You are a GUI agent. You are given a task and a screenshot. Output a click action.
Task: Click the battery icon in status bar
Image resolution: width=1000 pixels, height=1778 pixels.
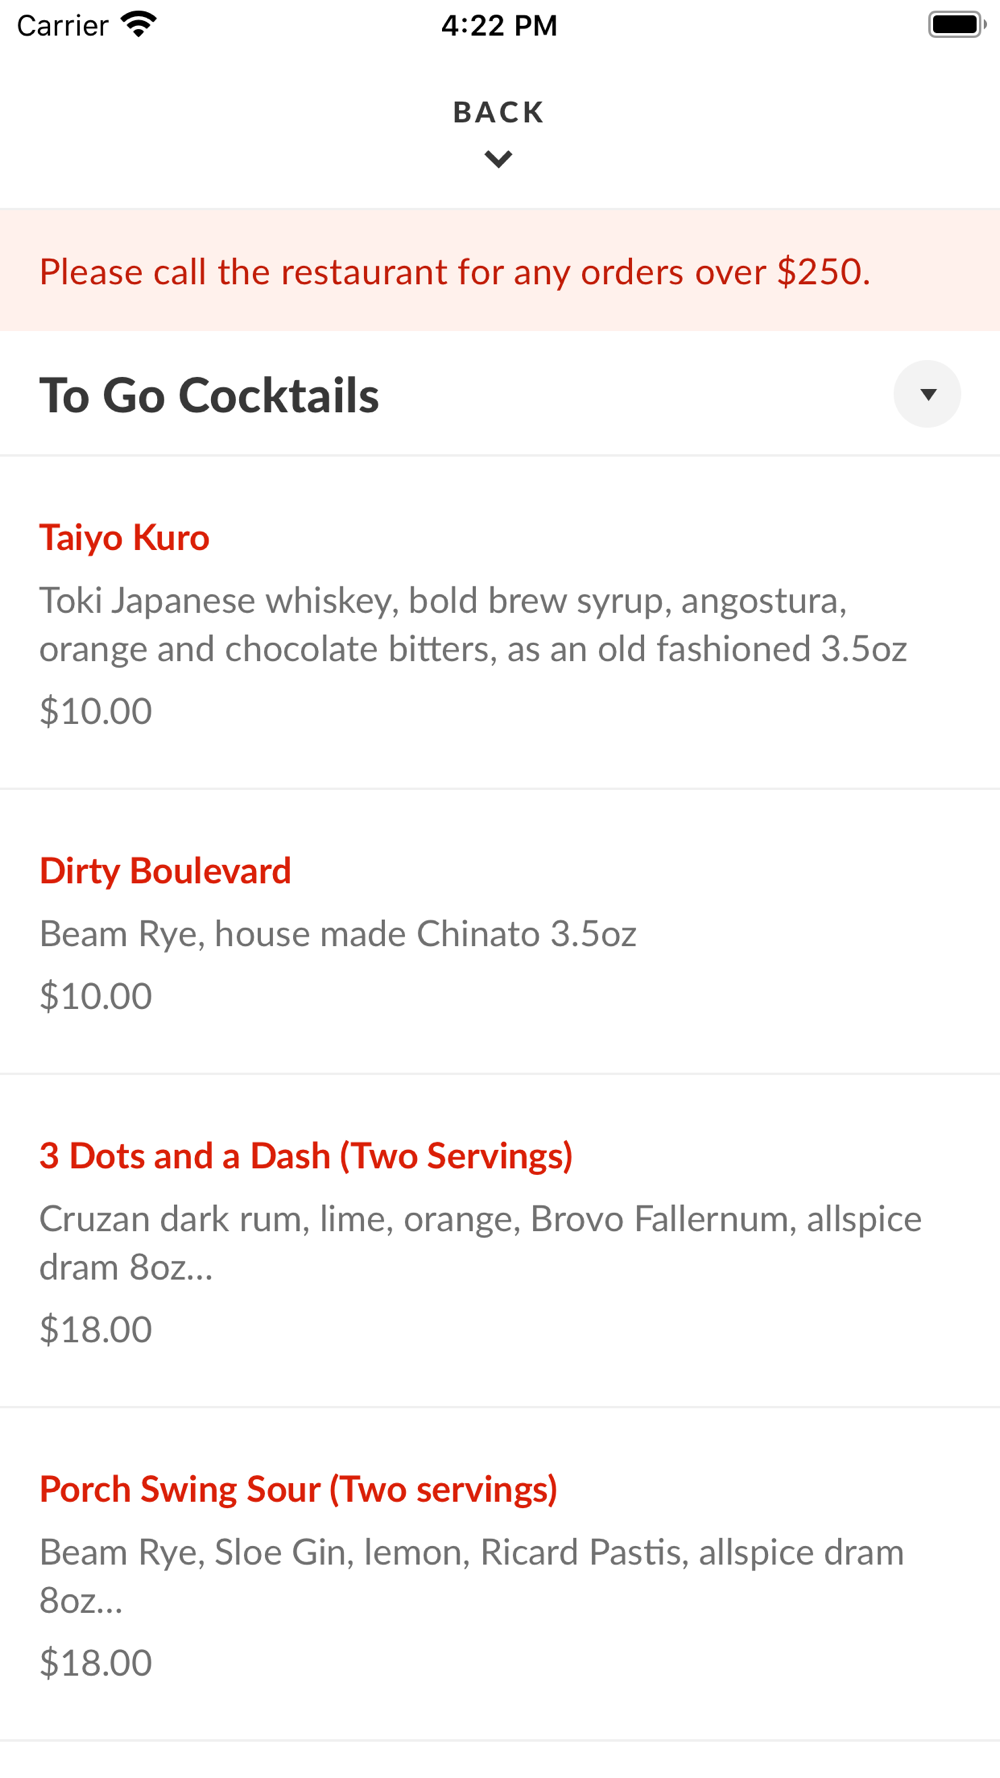[x=955, y=24]
